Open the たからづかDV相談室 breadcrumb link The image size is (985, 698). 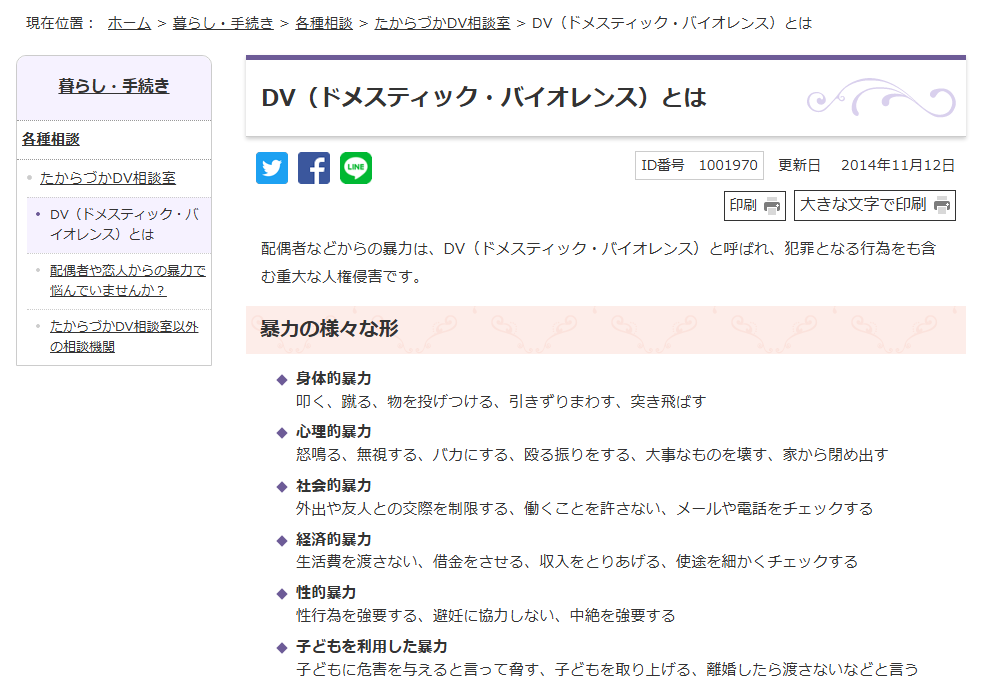click(x=442, y=23)
